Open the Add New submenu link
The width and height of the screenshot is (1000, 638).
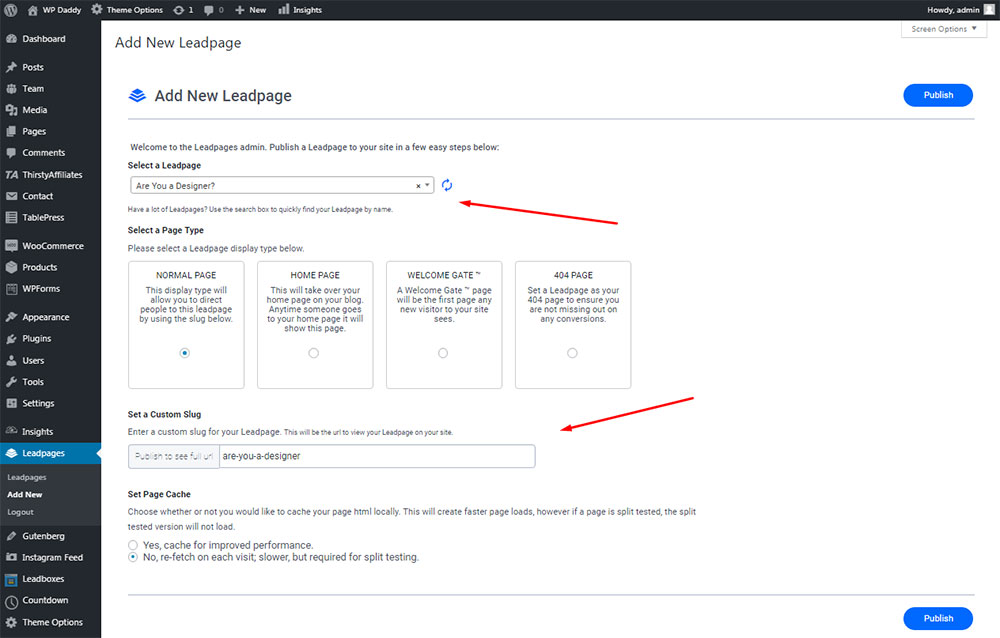pos(25,494)
